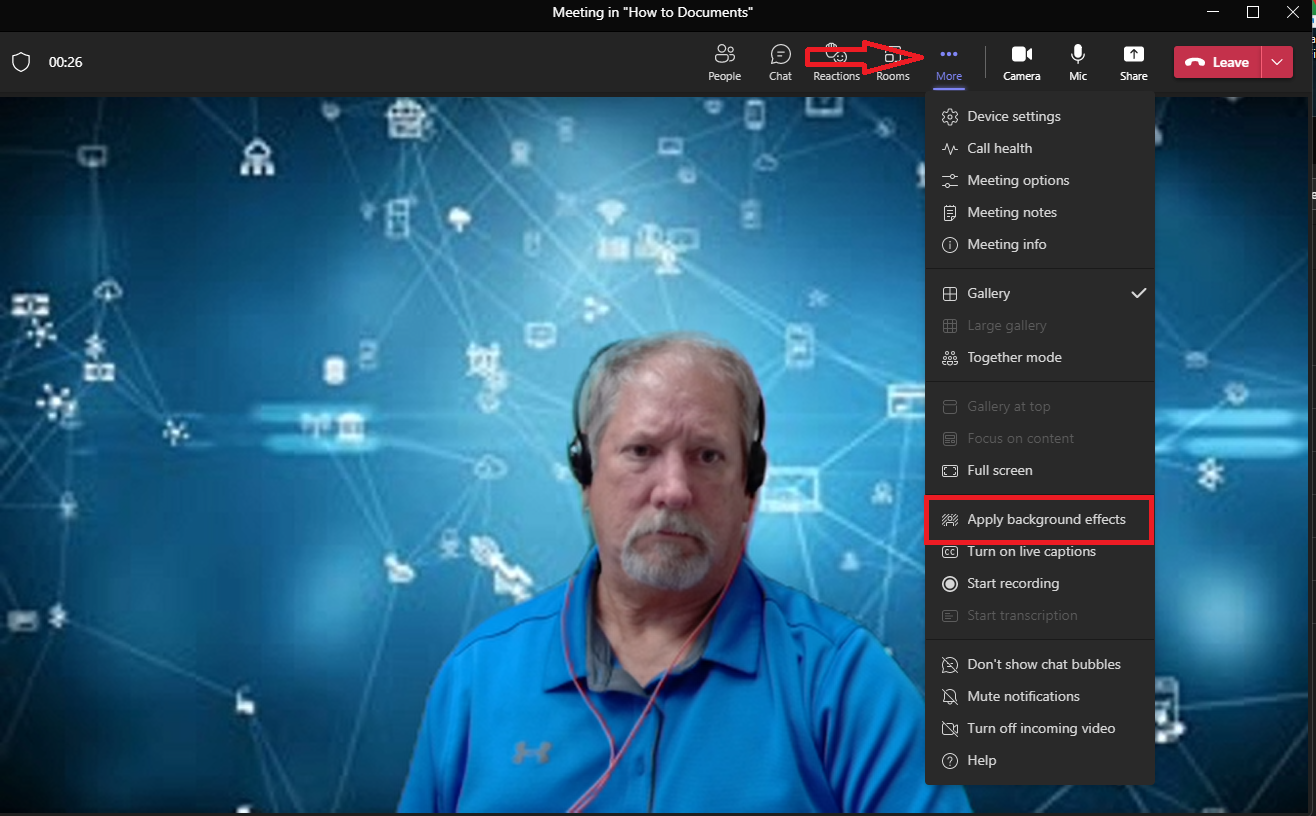The width and height of the screenshot is (1316, 816).
Task: Open Meeting notes
Action: click(x=1040, y=212)
